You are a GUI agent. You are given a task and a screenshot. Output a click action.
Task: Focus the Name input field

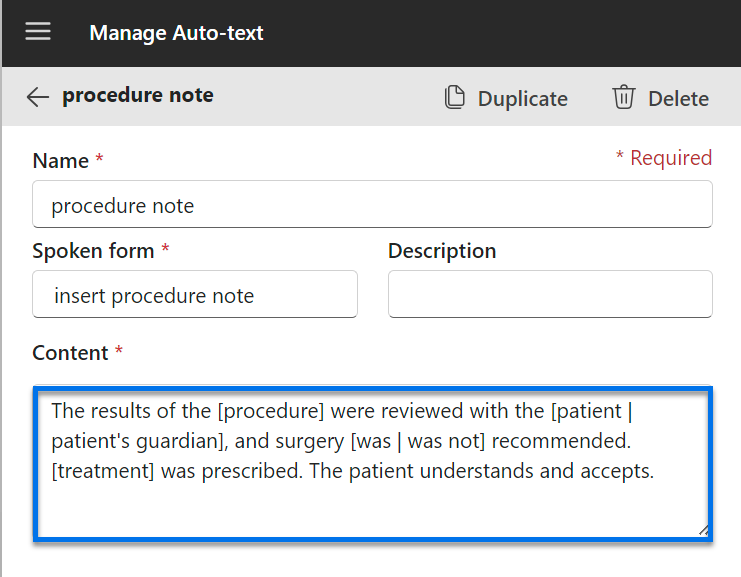click(x=372, y=205)
